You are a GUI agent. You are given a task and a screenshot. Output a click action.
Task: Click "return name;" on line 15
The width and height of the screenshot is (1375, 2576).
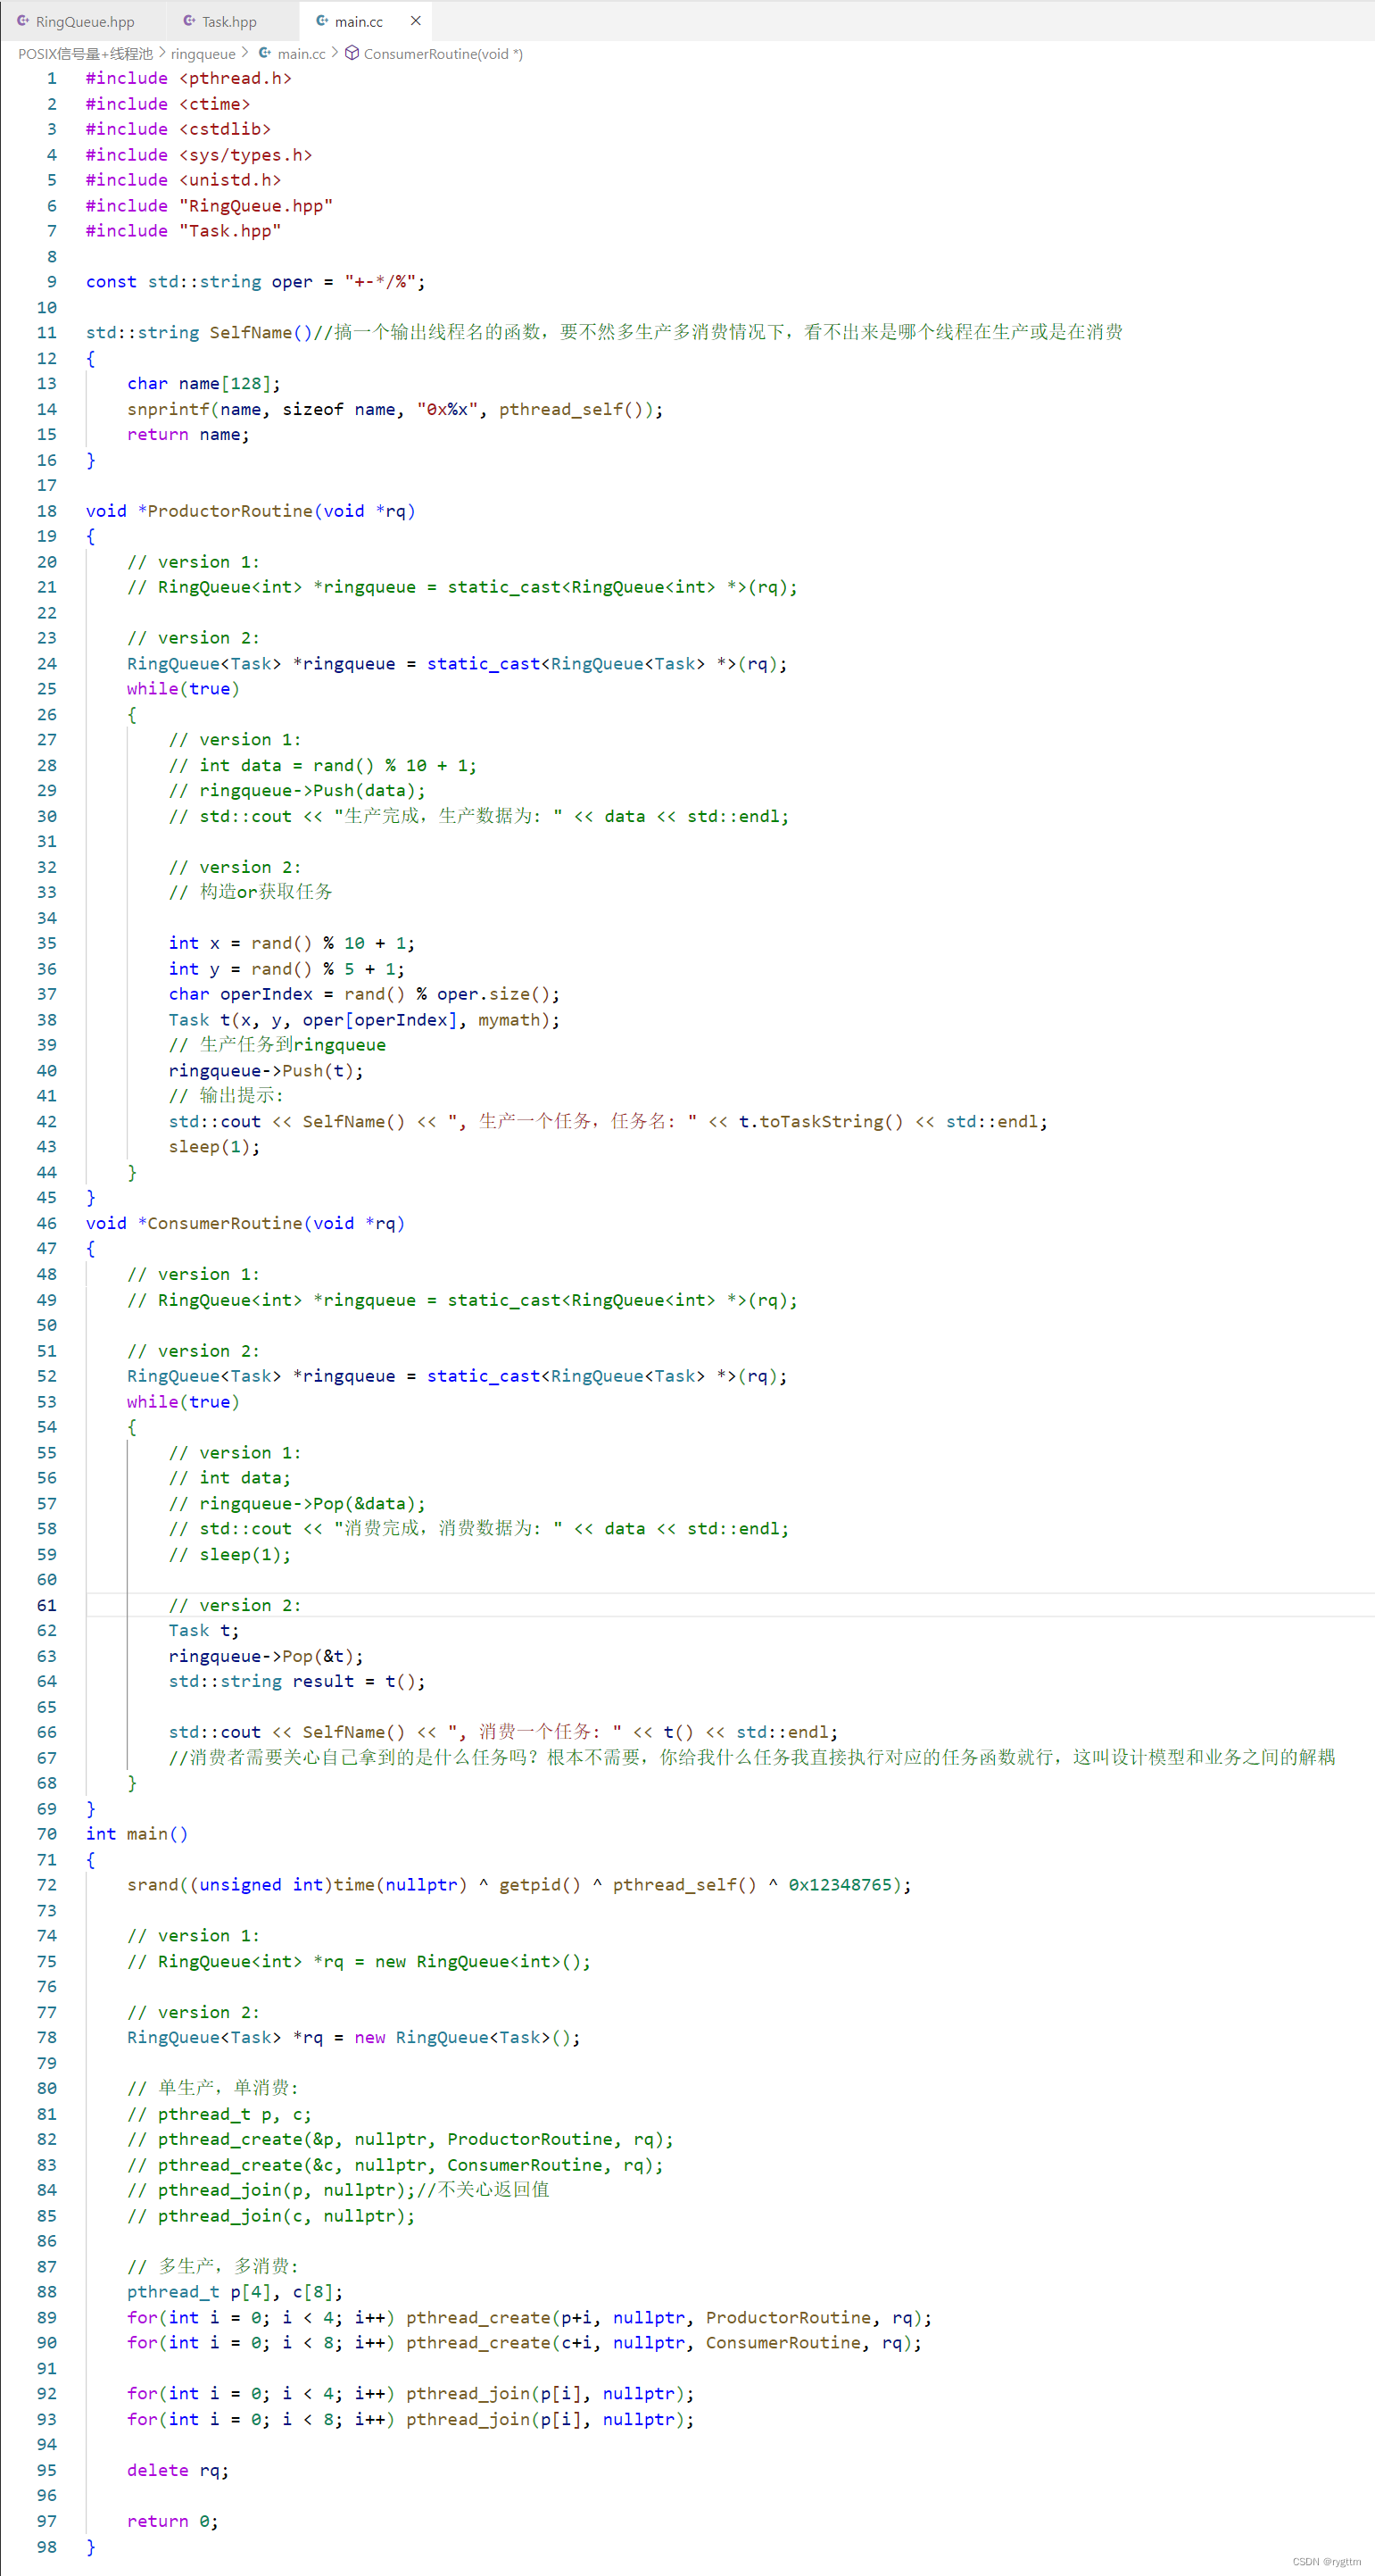coord(188,435)
